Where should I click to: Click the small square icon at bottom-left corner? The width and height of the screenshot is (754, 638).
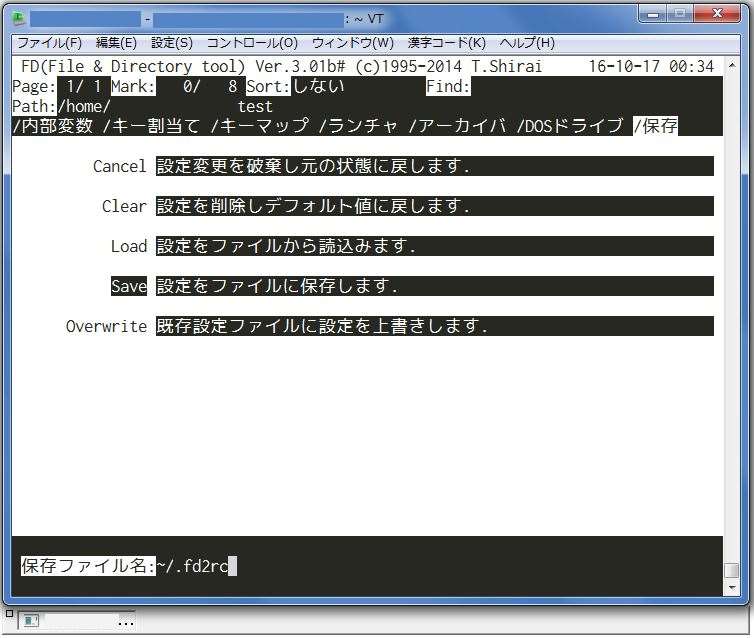tap(9, 614)
